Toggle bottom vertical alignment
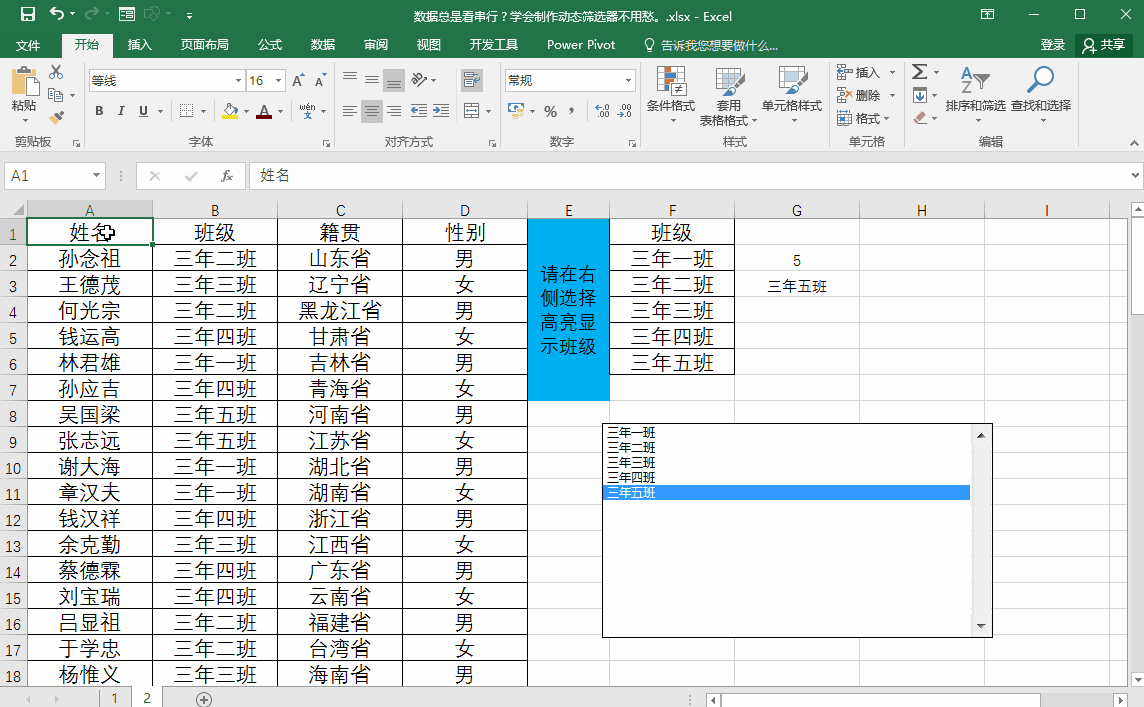Viewport: 1144px width, 707px height. [x=394, y=80]
